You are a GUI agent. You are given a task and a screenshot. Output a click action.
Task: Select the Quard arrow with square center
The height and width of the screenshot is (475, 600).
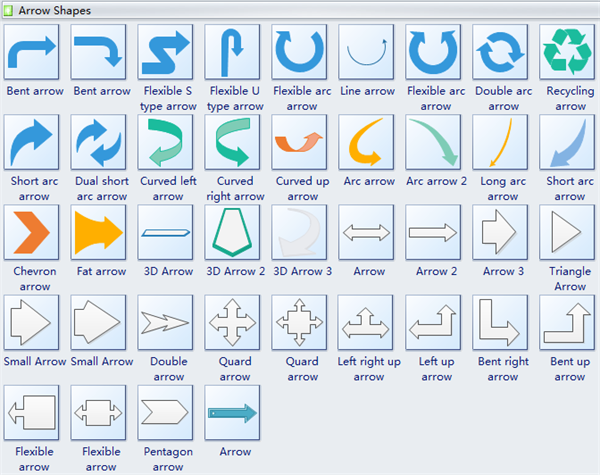[299, 323]
